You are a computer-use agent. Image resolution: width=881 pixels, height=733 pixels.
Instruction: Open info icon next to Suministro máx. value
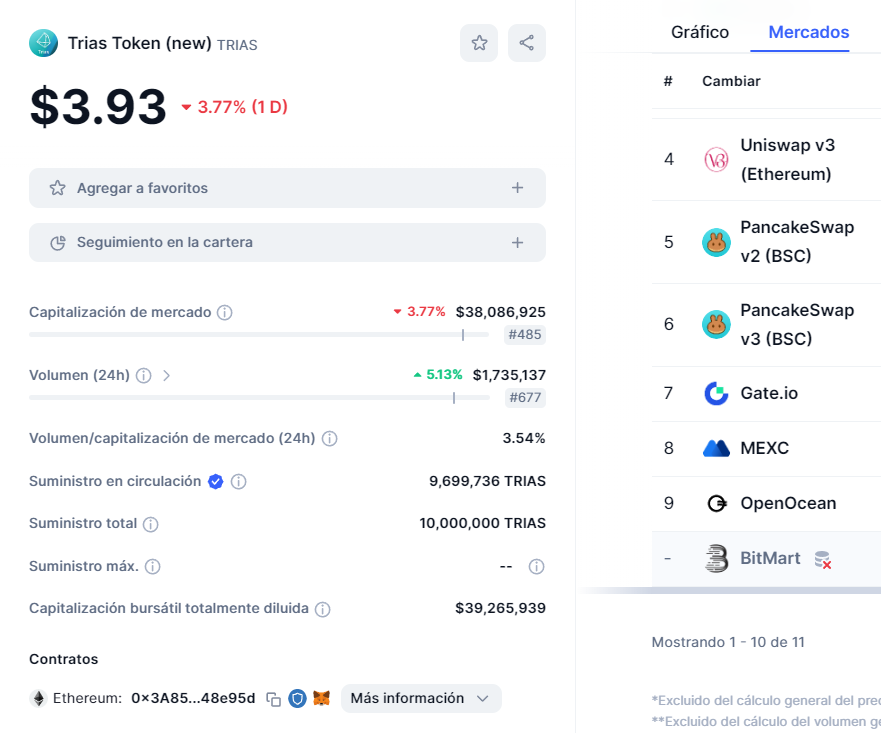[x=537, y=566]
